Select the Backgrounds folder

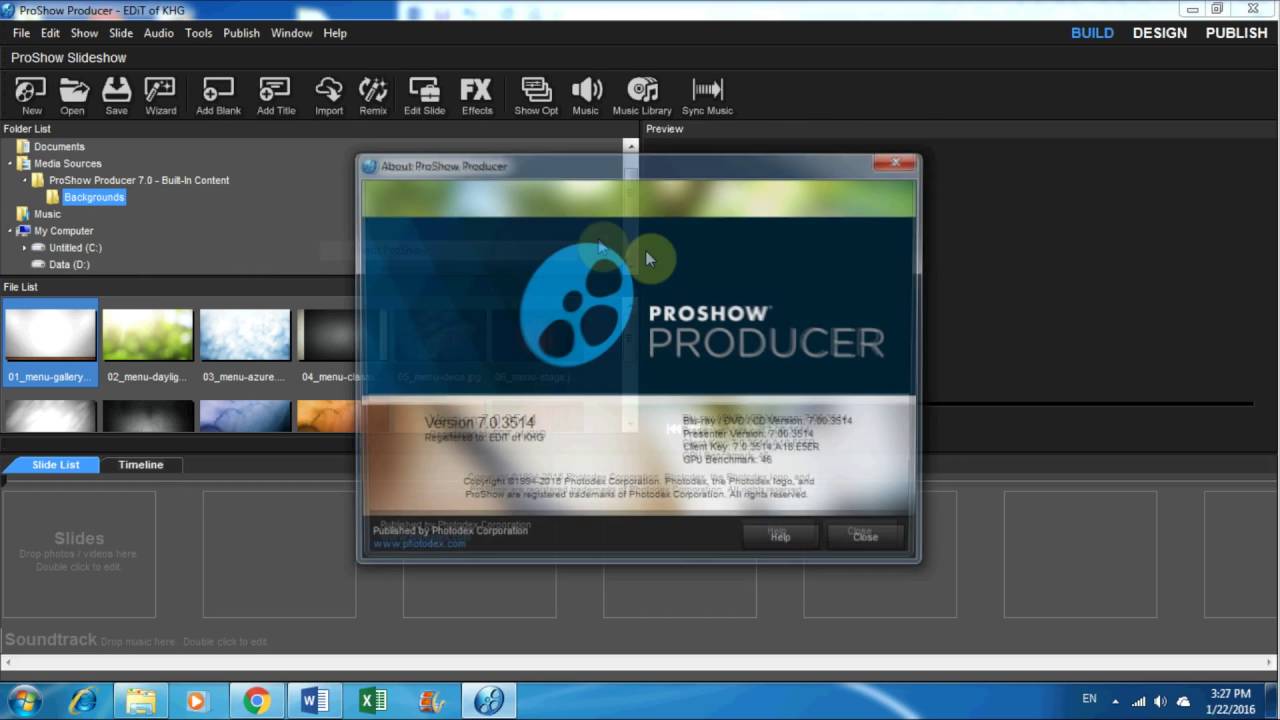click(x=94, y=197)
